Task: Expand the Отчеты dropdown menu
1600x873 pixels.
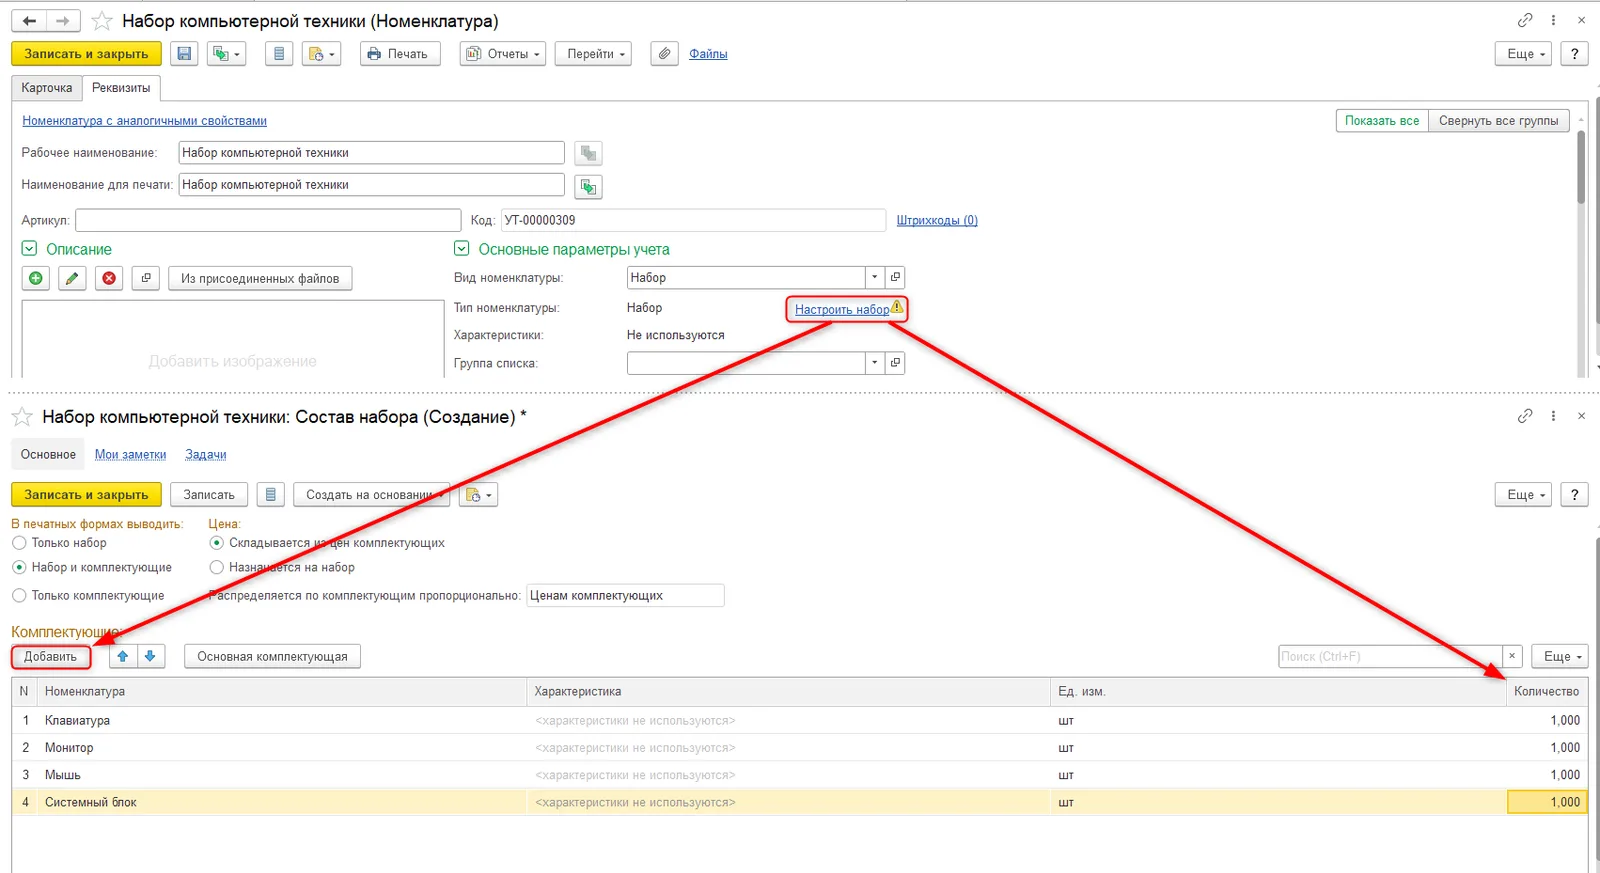Action: tap(503, 54)
